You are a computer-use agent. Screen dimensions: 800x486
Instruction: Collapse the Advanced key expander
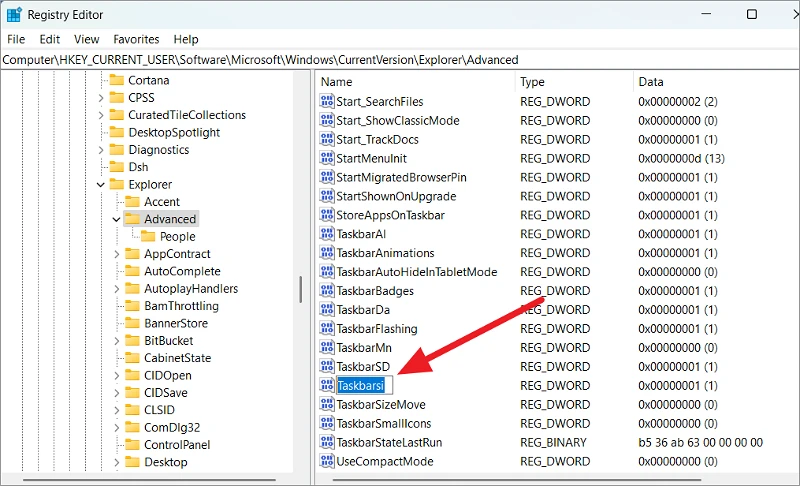[117, 219]
